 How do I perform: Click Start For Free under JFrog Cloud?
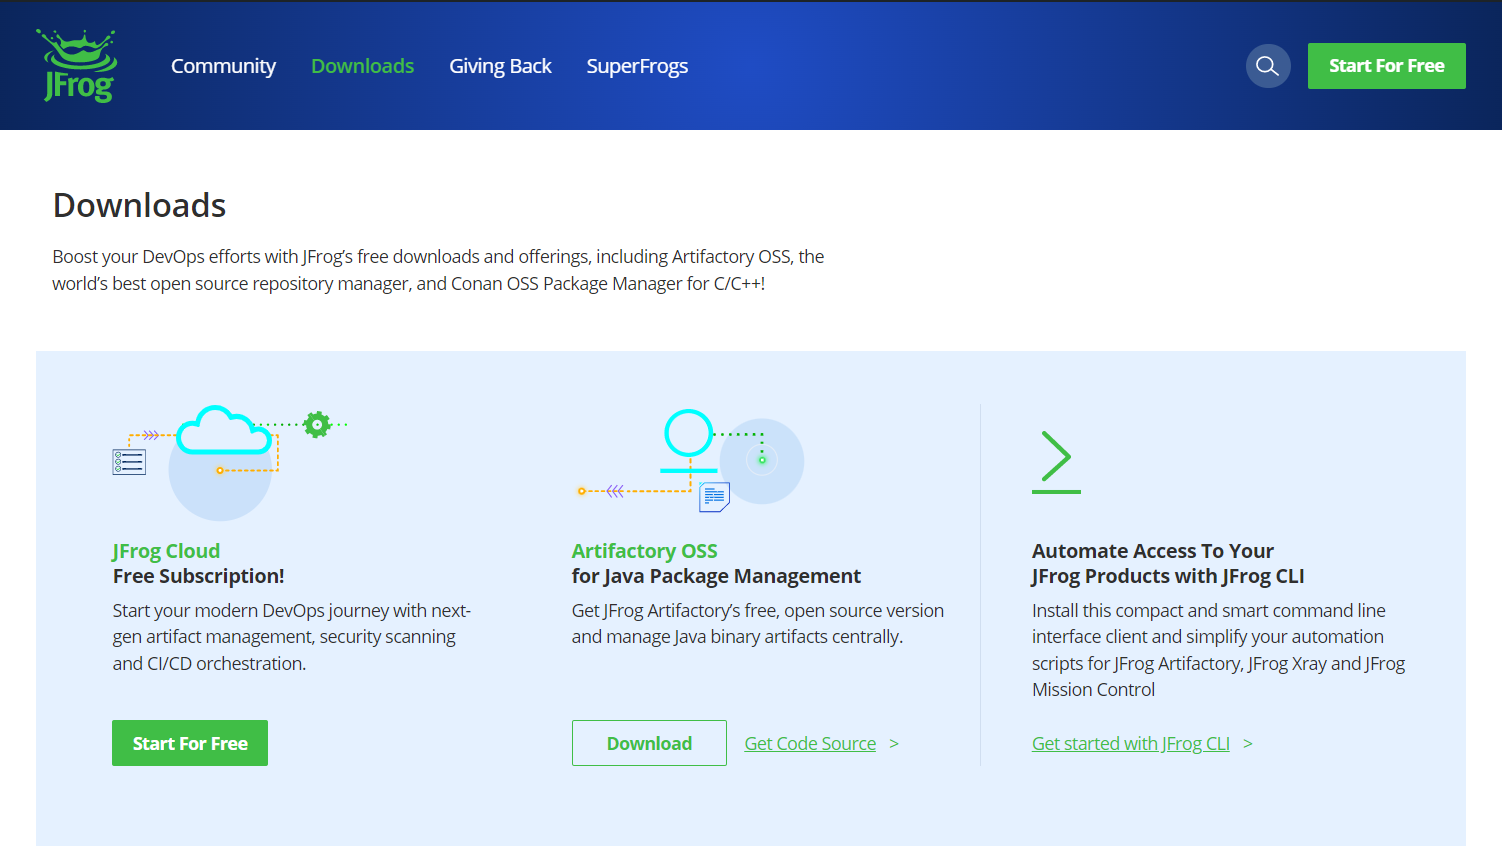click(x=190, y=743)
